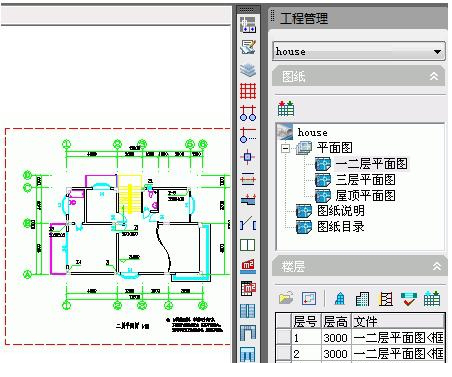Select the row header of floor 2
Screen dimensions: 452x377
point(284,353)
